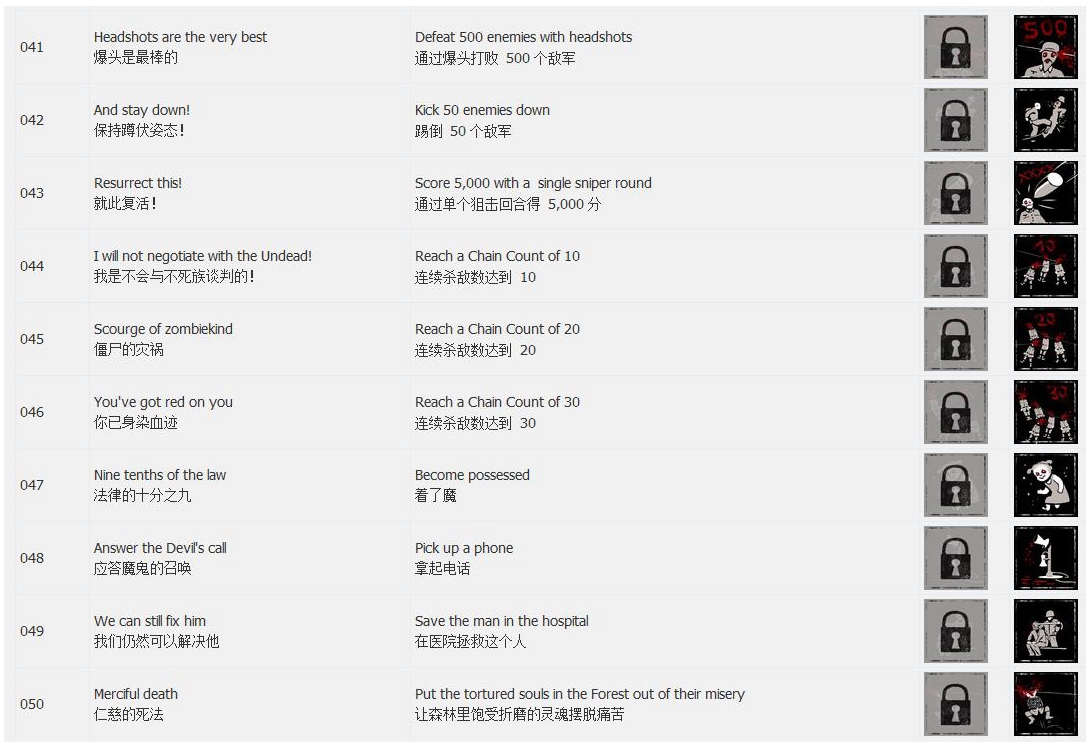Click 'Scourge of zombiekind' achievement name

[163, 329]
